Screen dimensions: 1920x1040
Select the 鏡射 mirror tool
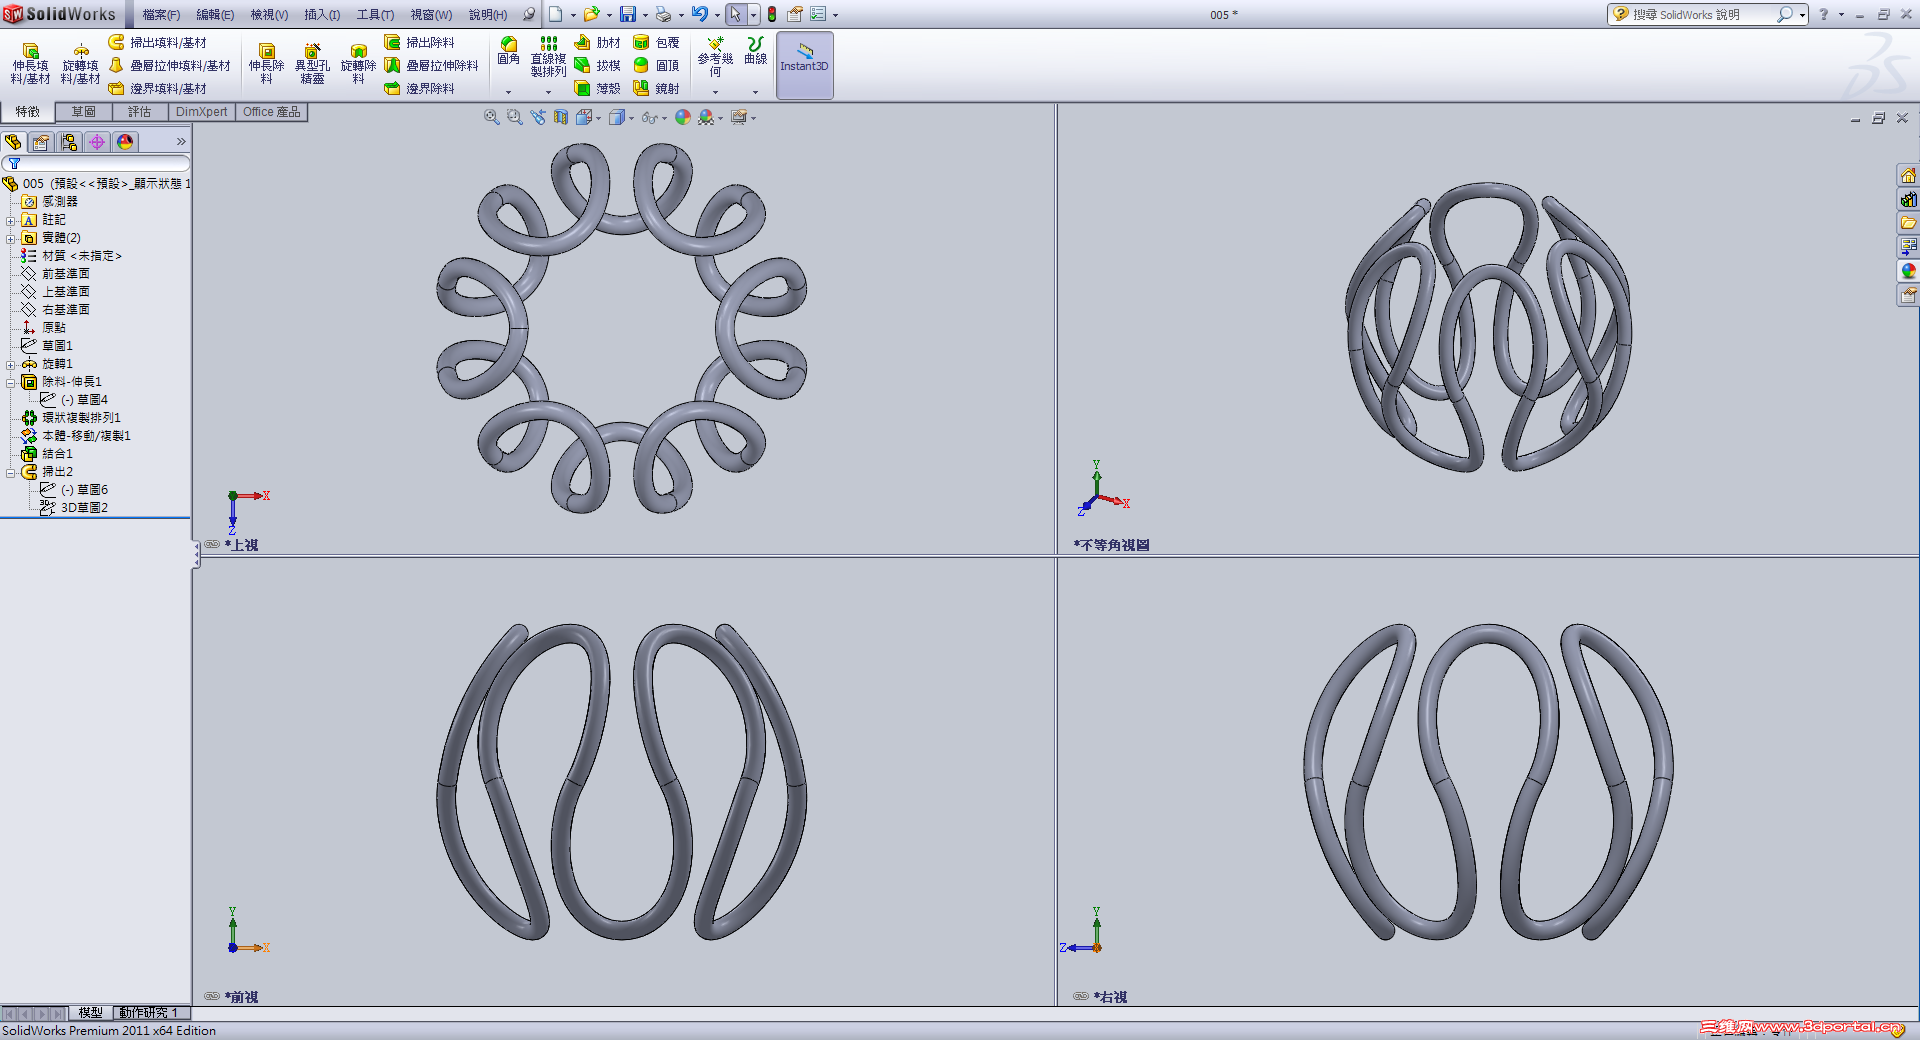(x=656, y=88)
